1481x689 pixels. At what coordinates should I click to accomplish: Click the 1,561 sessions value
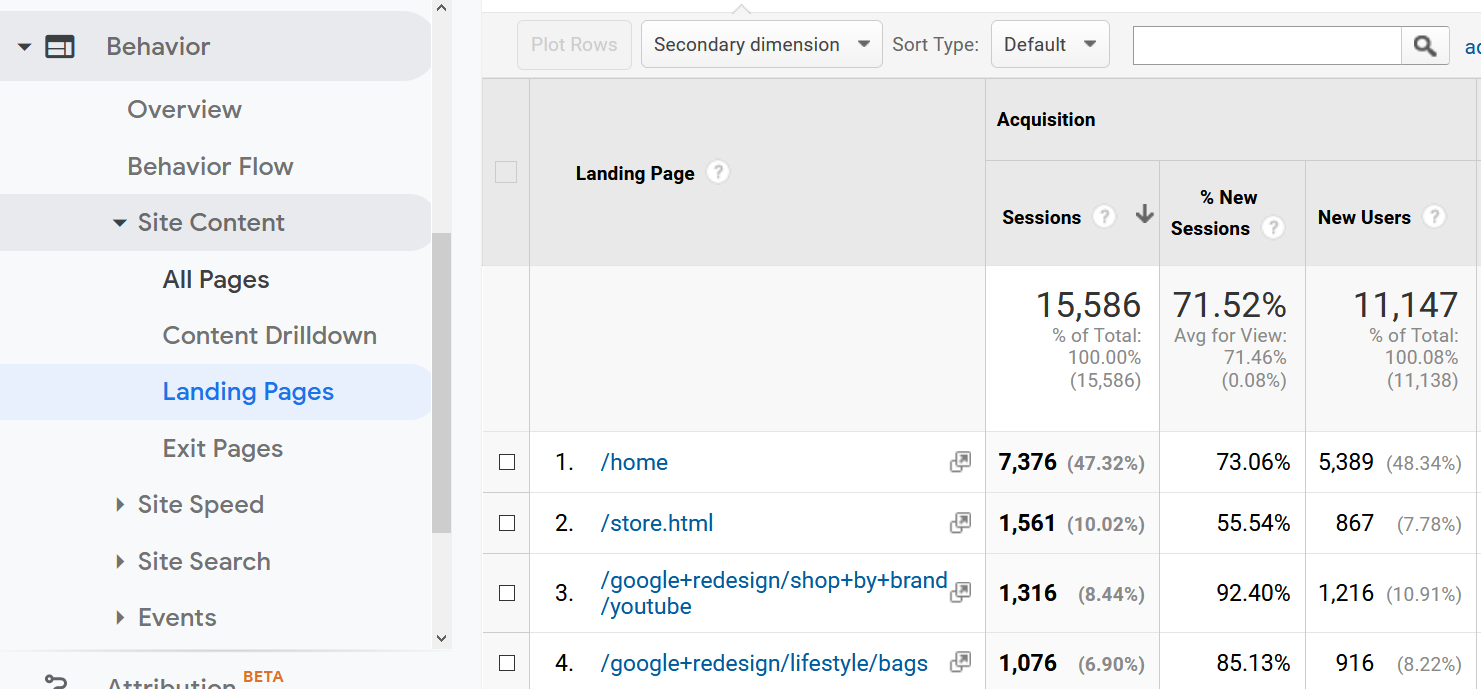pyautogui.click(x=1027, y=523)
